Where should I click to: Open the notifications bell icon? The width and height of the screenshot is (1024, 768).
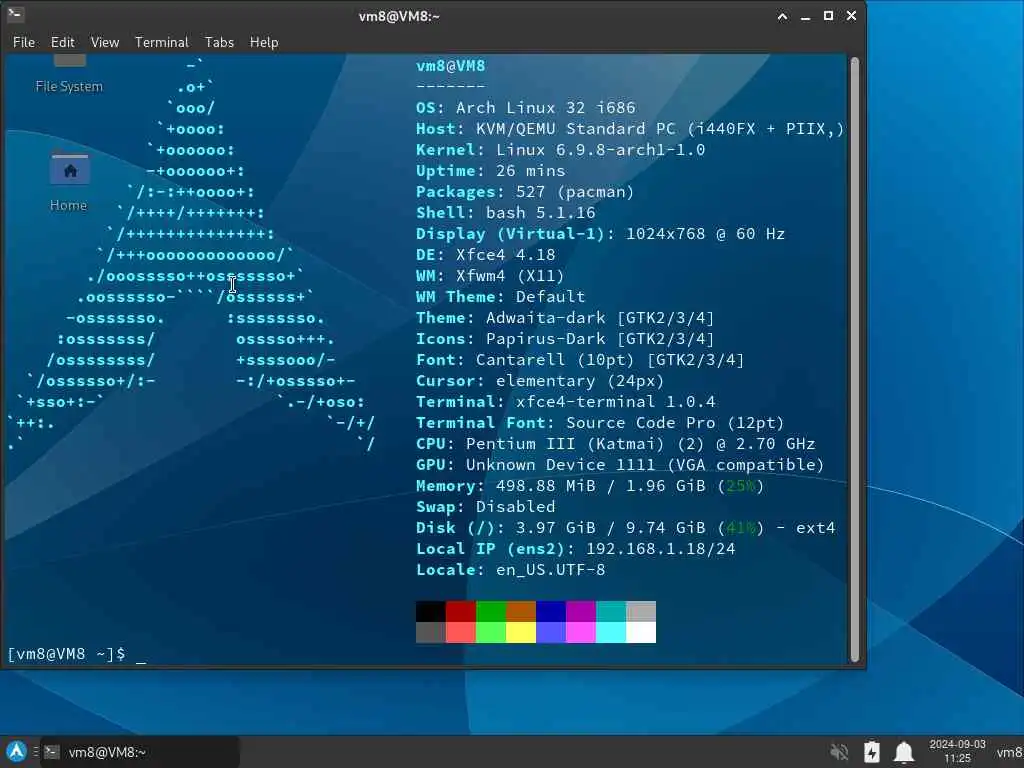tap(904, 752)
